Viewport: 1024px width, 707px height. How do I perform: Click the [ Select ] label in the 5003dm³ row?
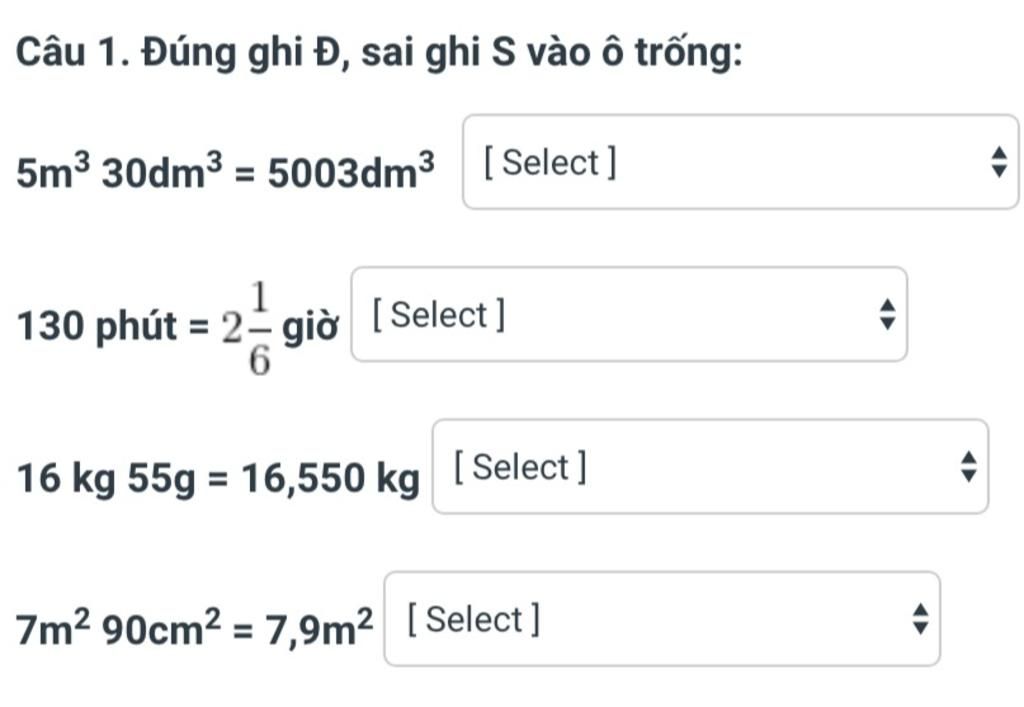coord(550,162)
